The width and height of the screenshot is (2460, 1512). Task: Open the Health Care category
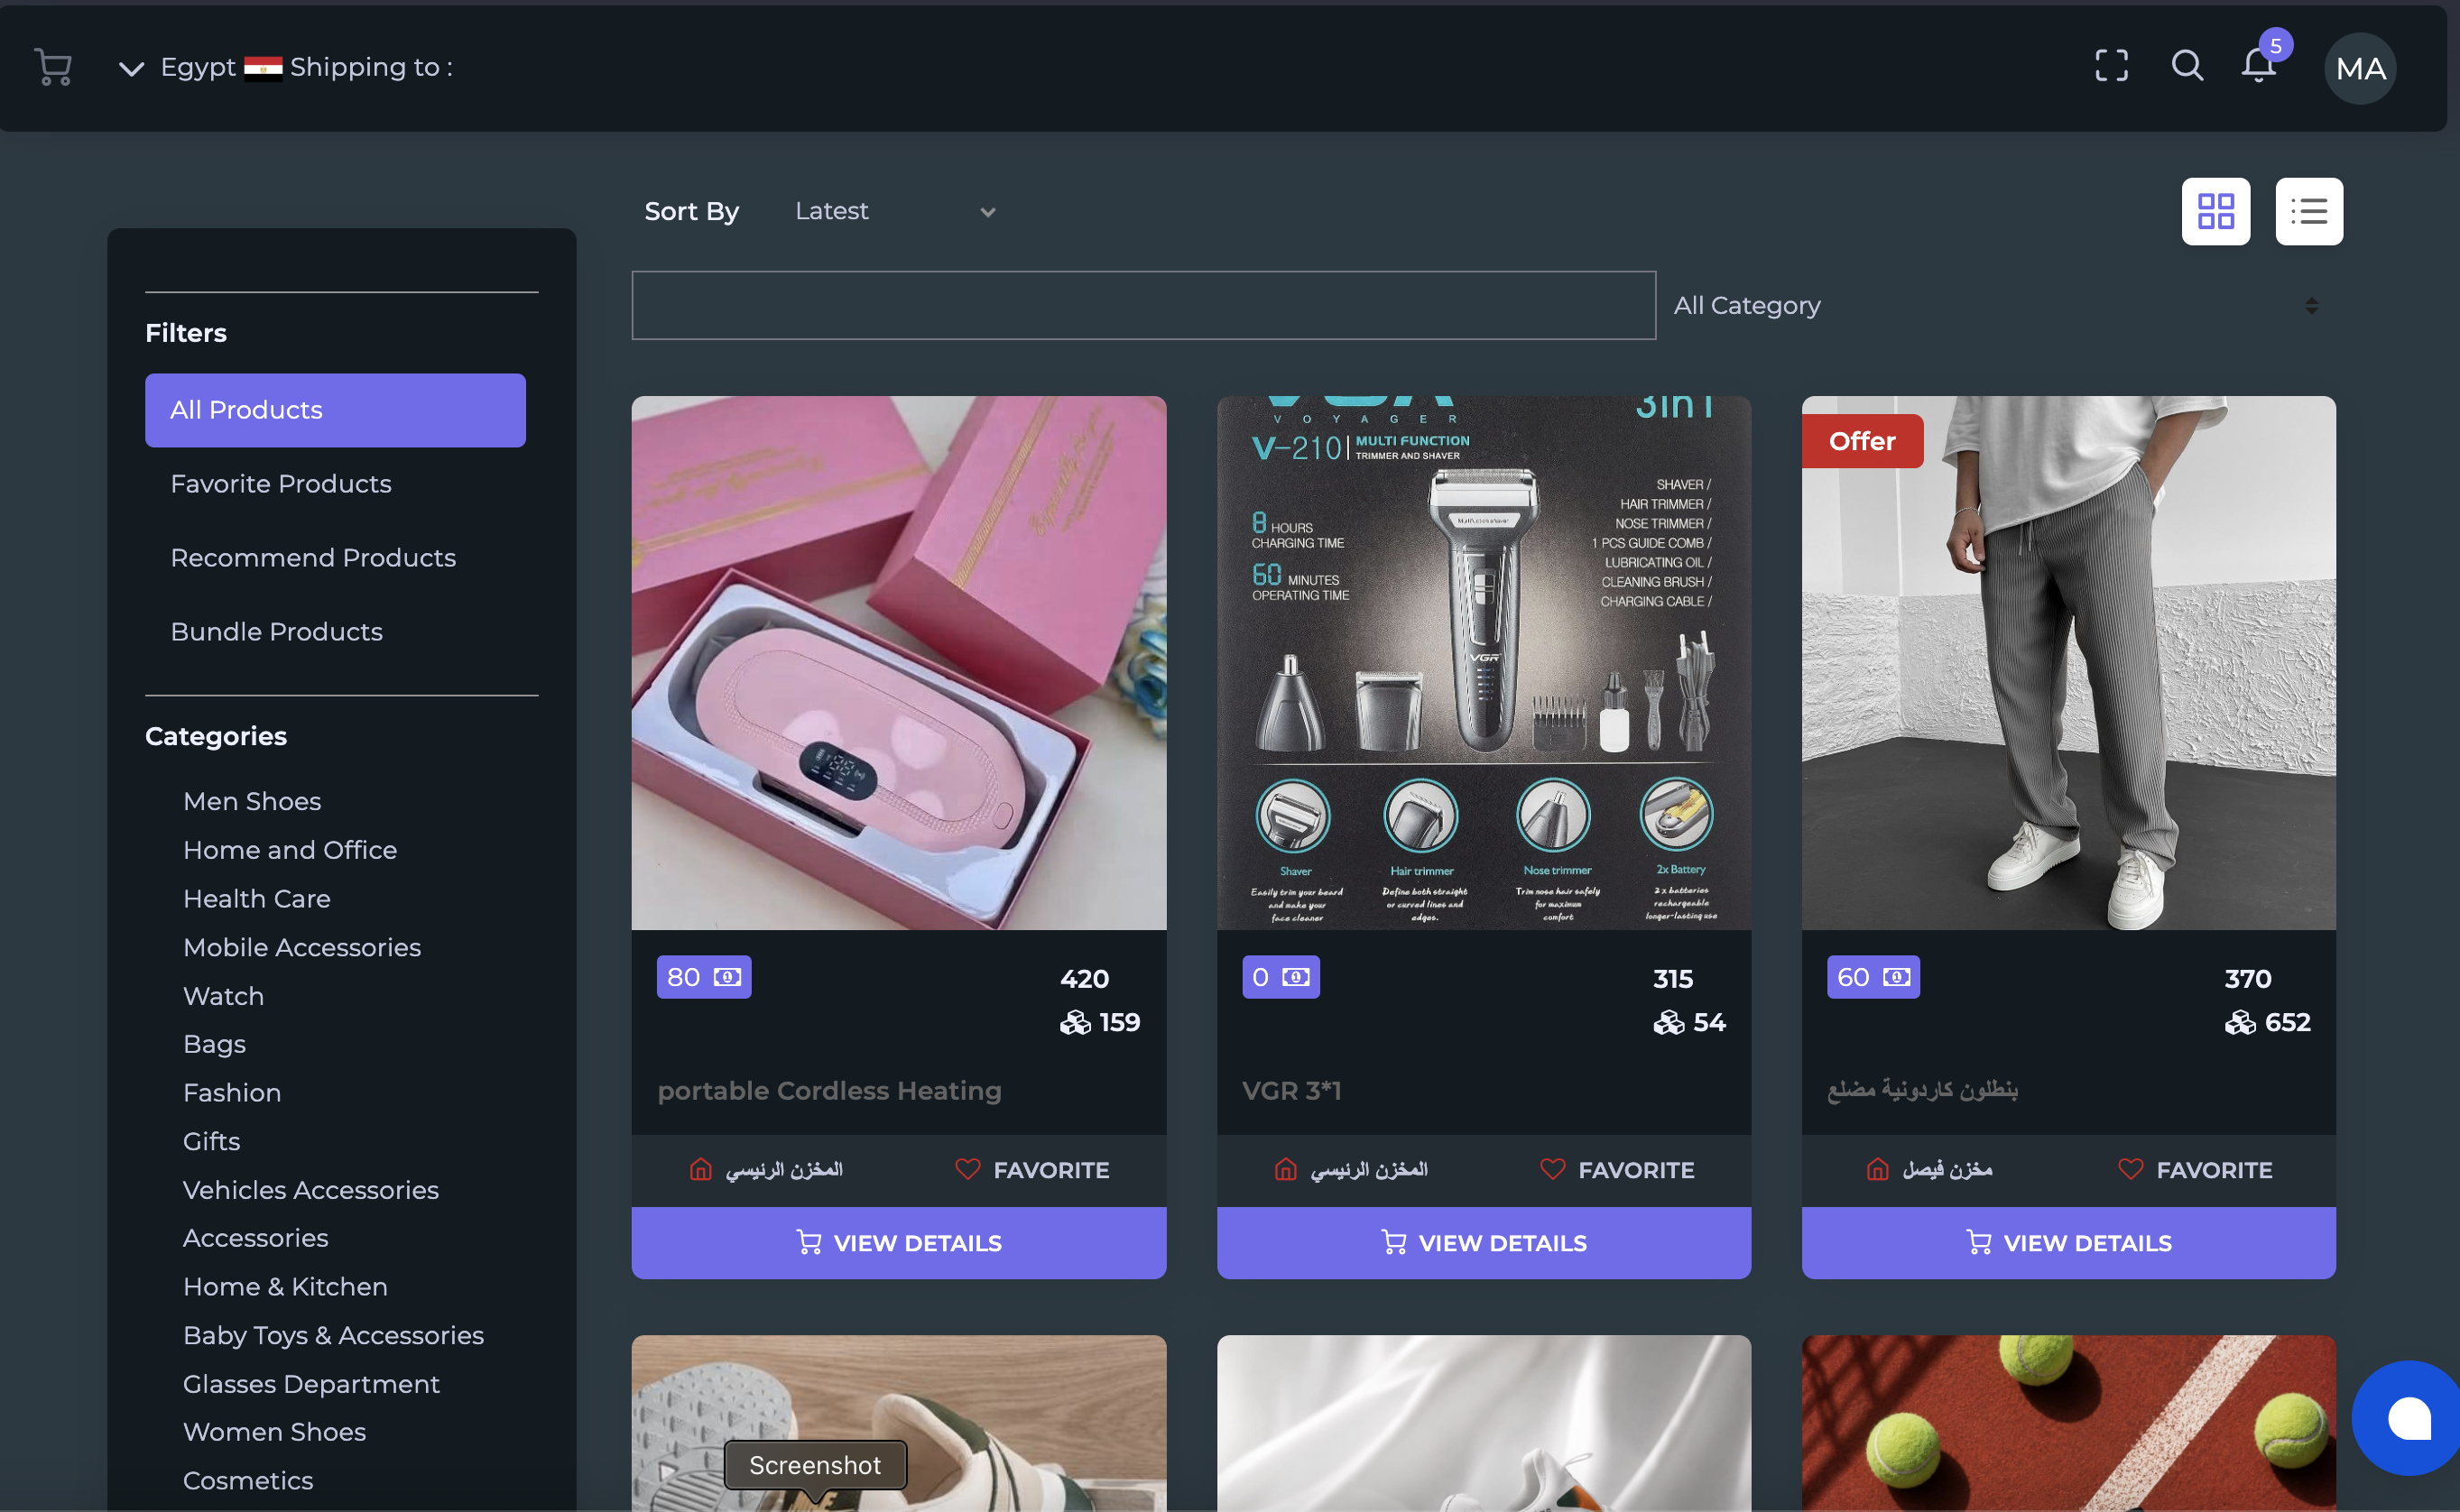[x=257, y=899]
